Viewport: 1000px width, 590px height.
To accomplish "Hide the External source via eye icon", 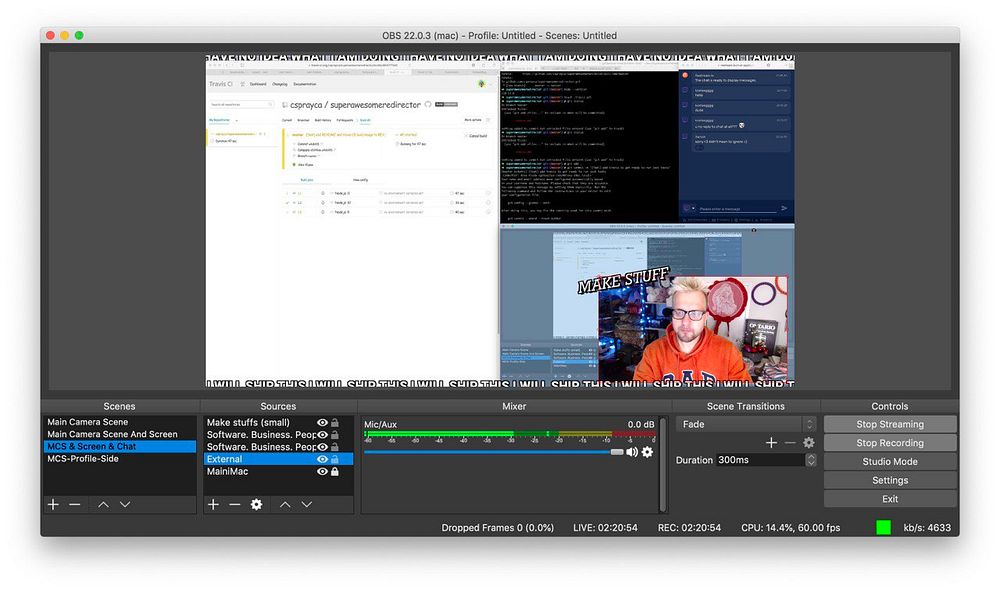I will coord(322,459).
